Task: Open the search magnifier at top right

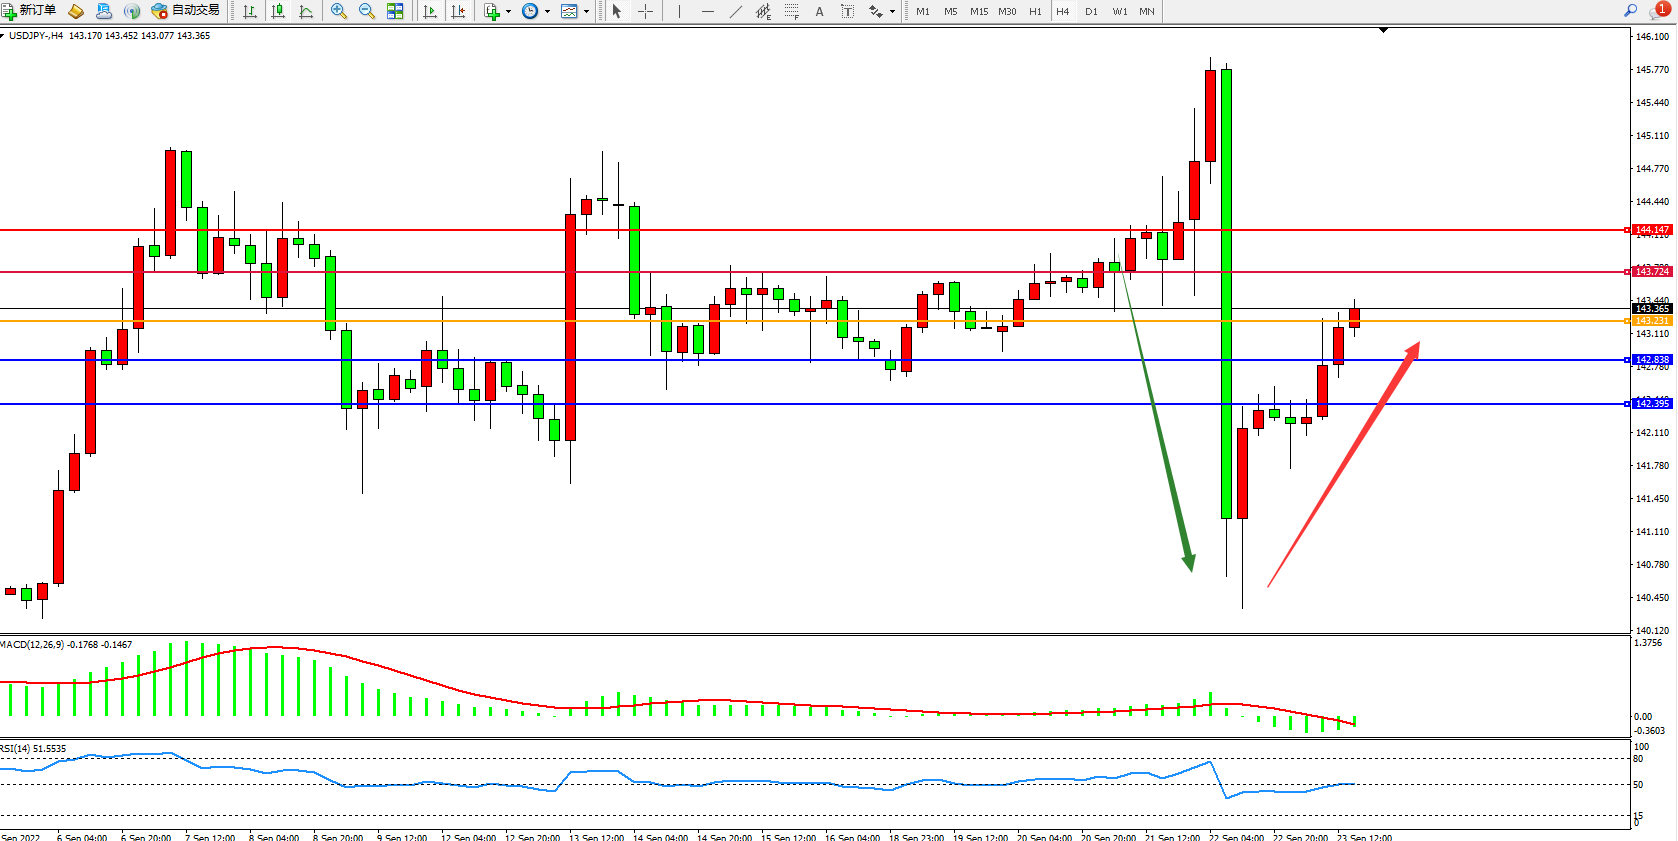Action: pyautogui.click(x=1630, y=11)
